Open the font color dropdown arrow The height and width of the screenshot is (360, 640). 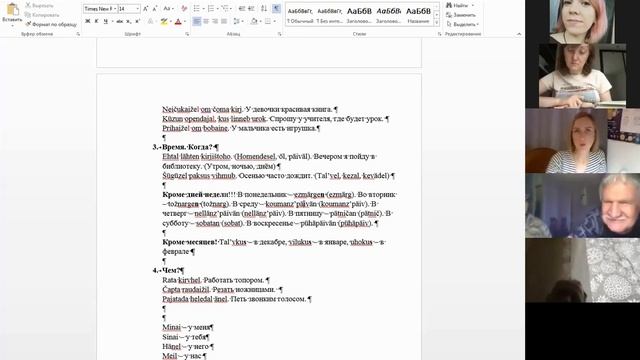coord(185,21)
